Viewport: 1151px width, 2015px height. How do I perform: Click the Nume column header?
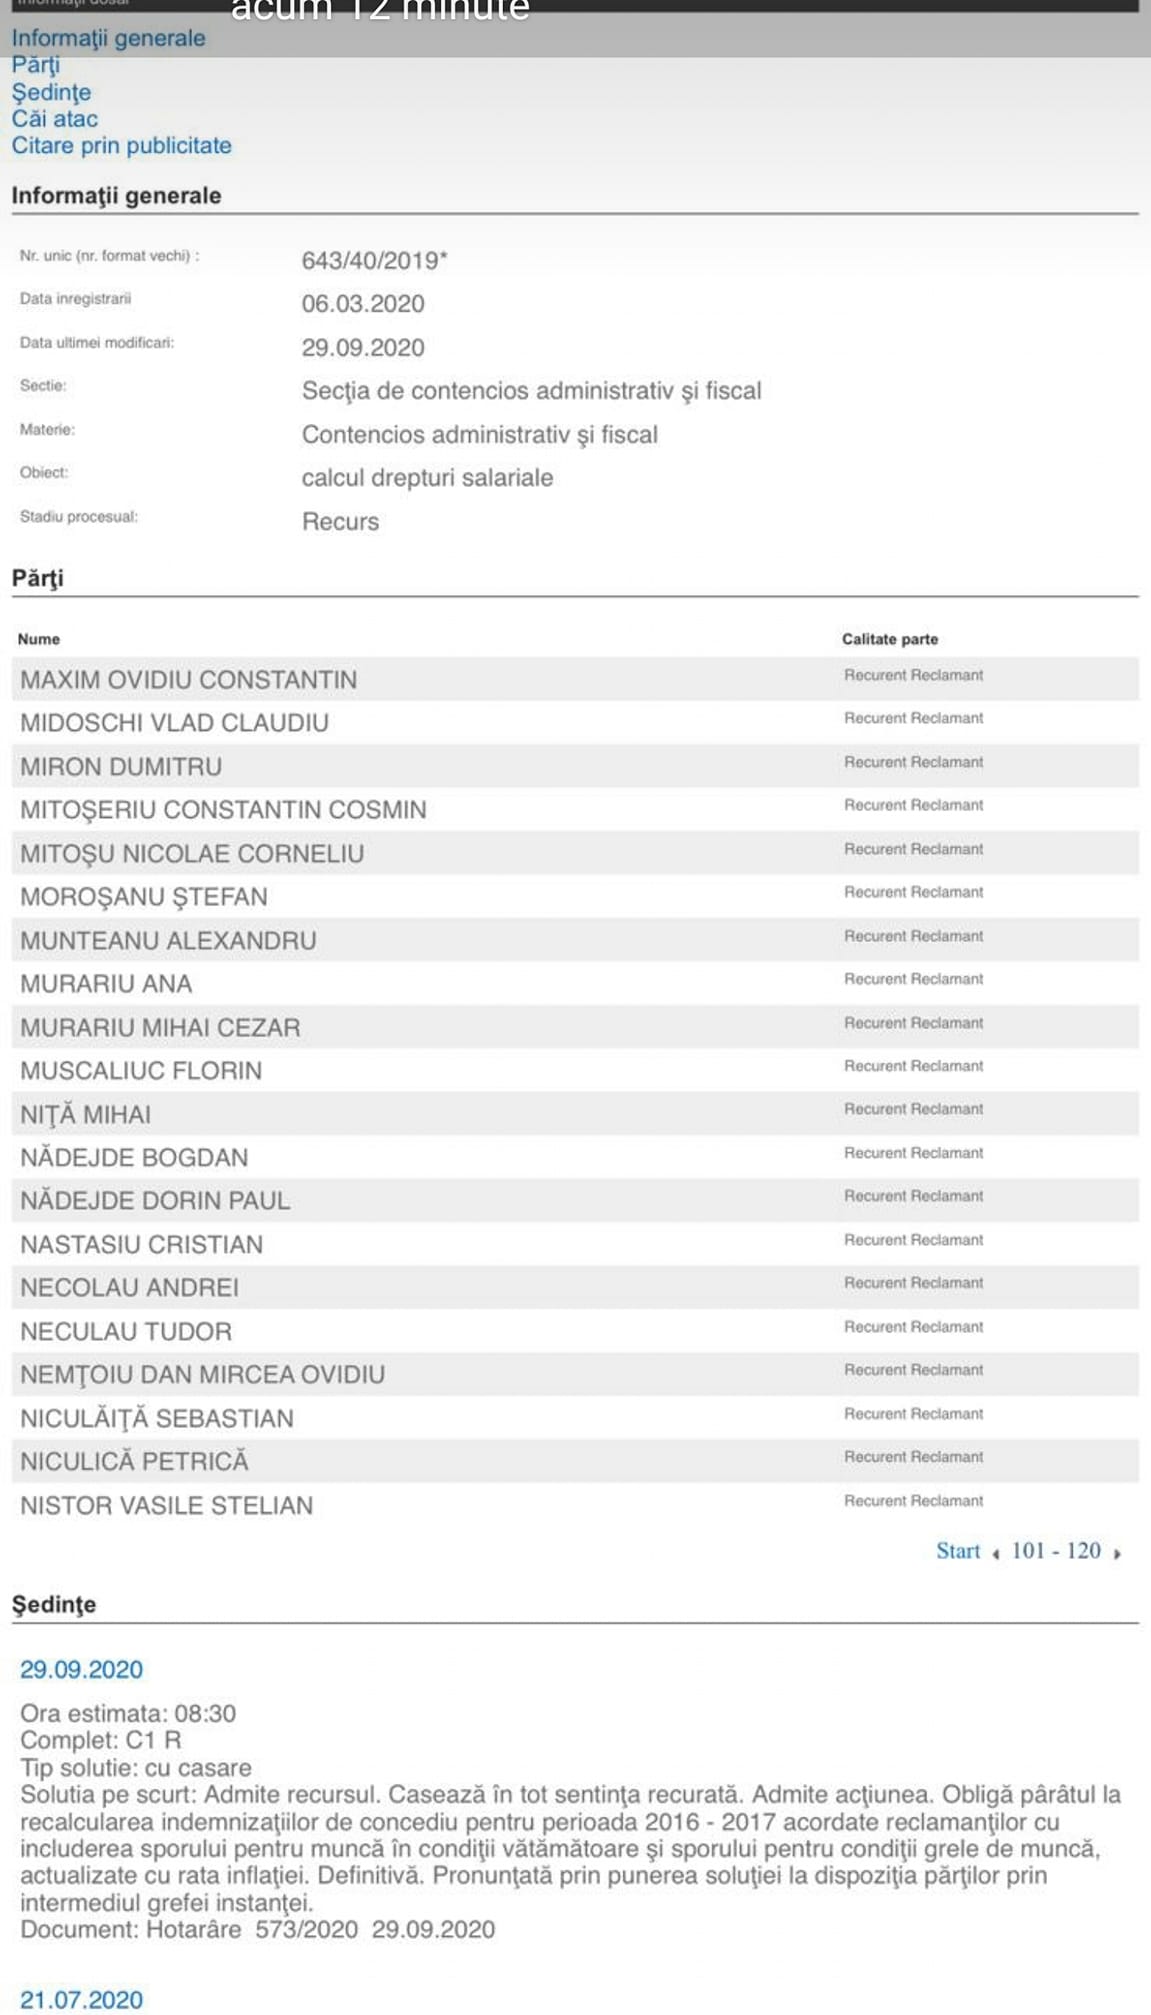coord(39,639)
